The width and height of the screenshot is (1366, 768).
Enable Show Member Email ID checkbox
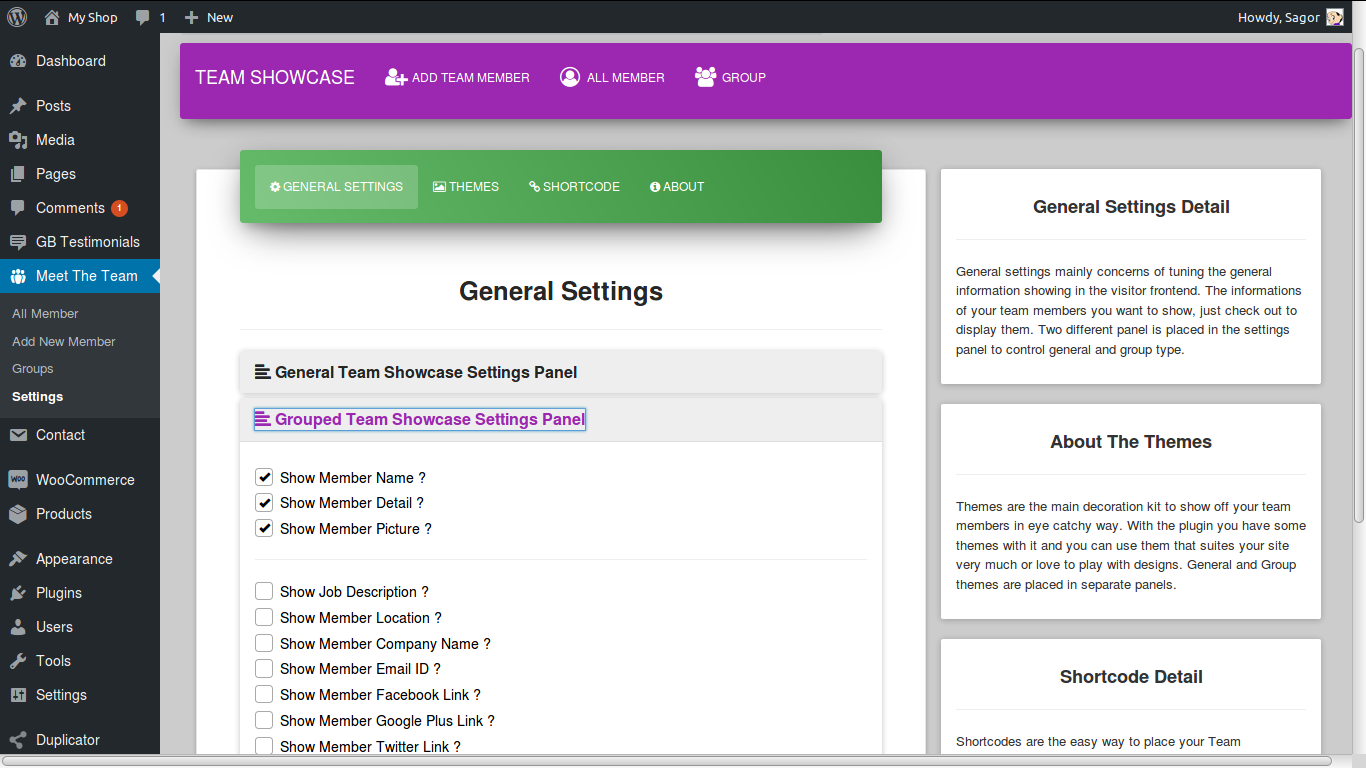264,668
